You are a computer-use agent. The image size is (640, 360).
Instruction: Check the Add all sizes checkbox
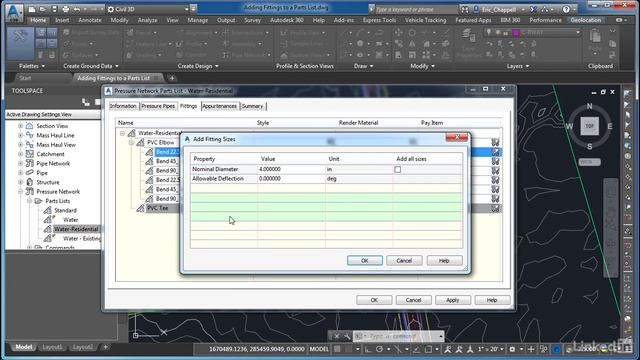[x=398, y=169]
